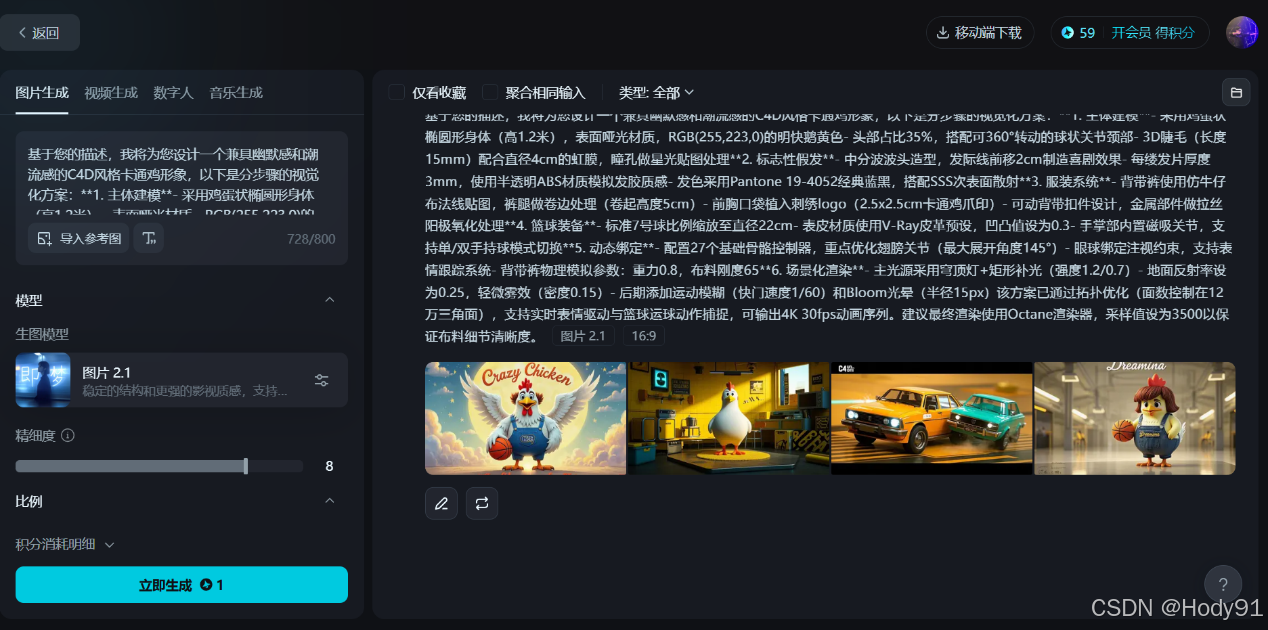Switch to 数字人 tab
The image size is (1268, 630).
coord(173,93)
